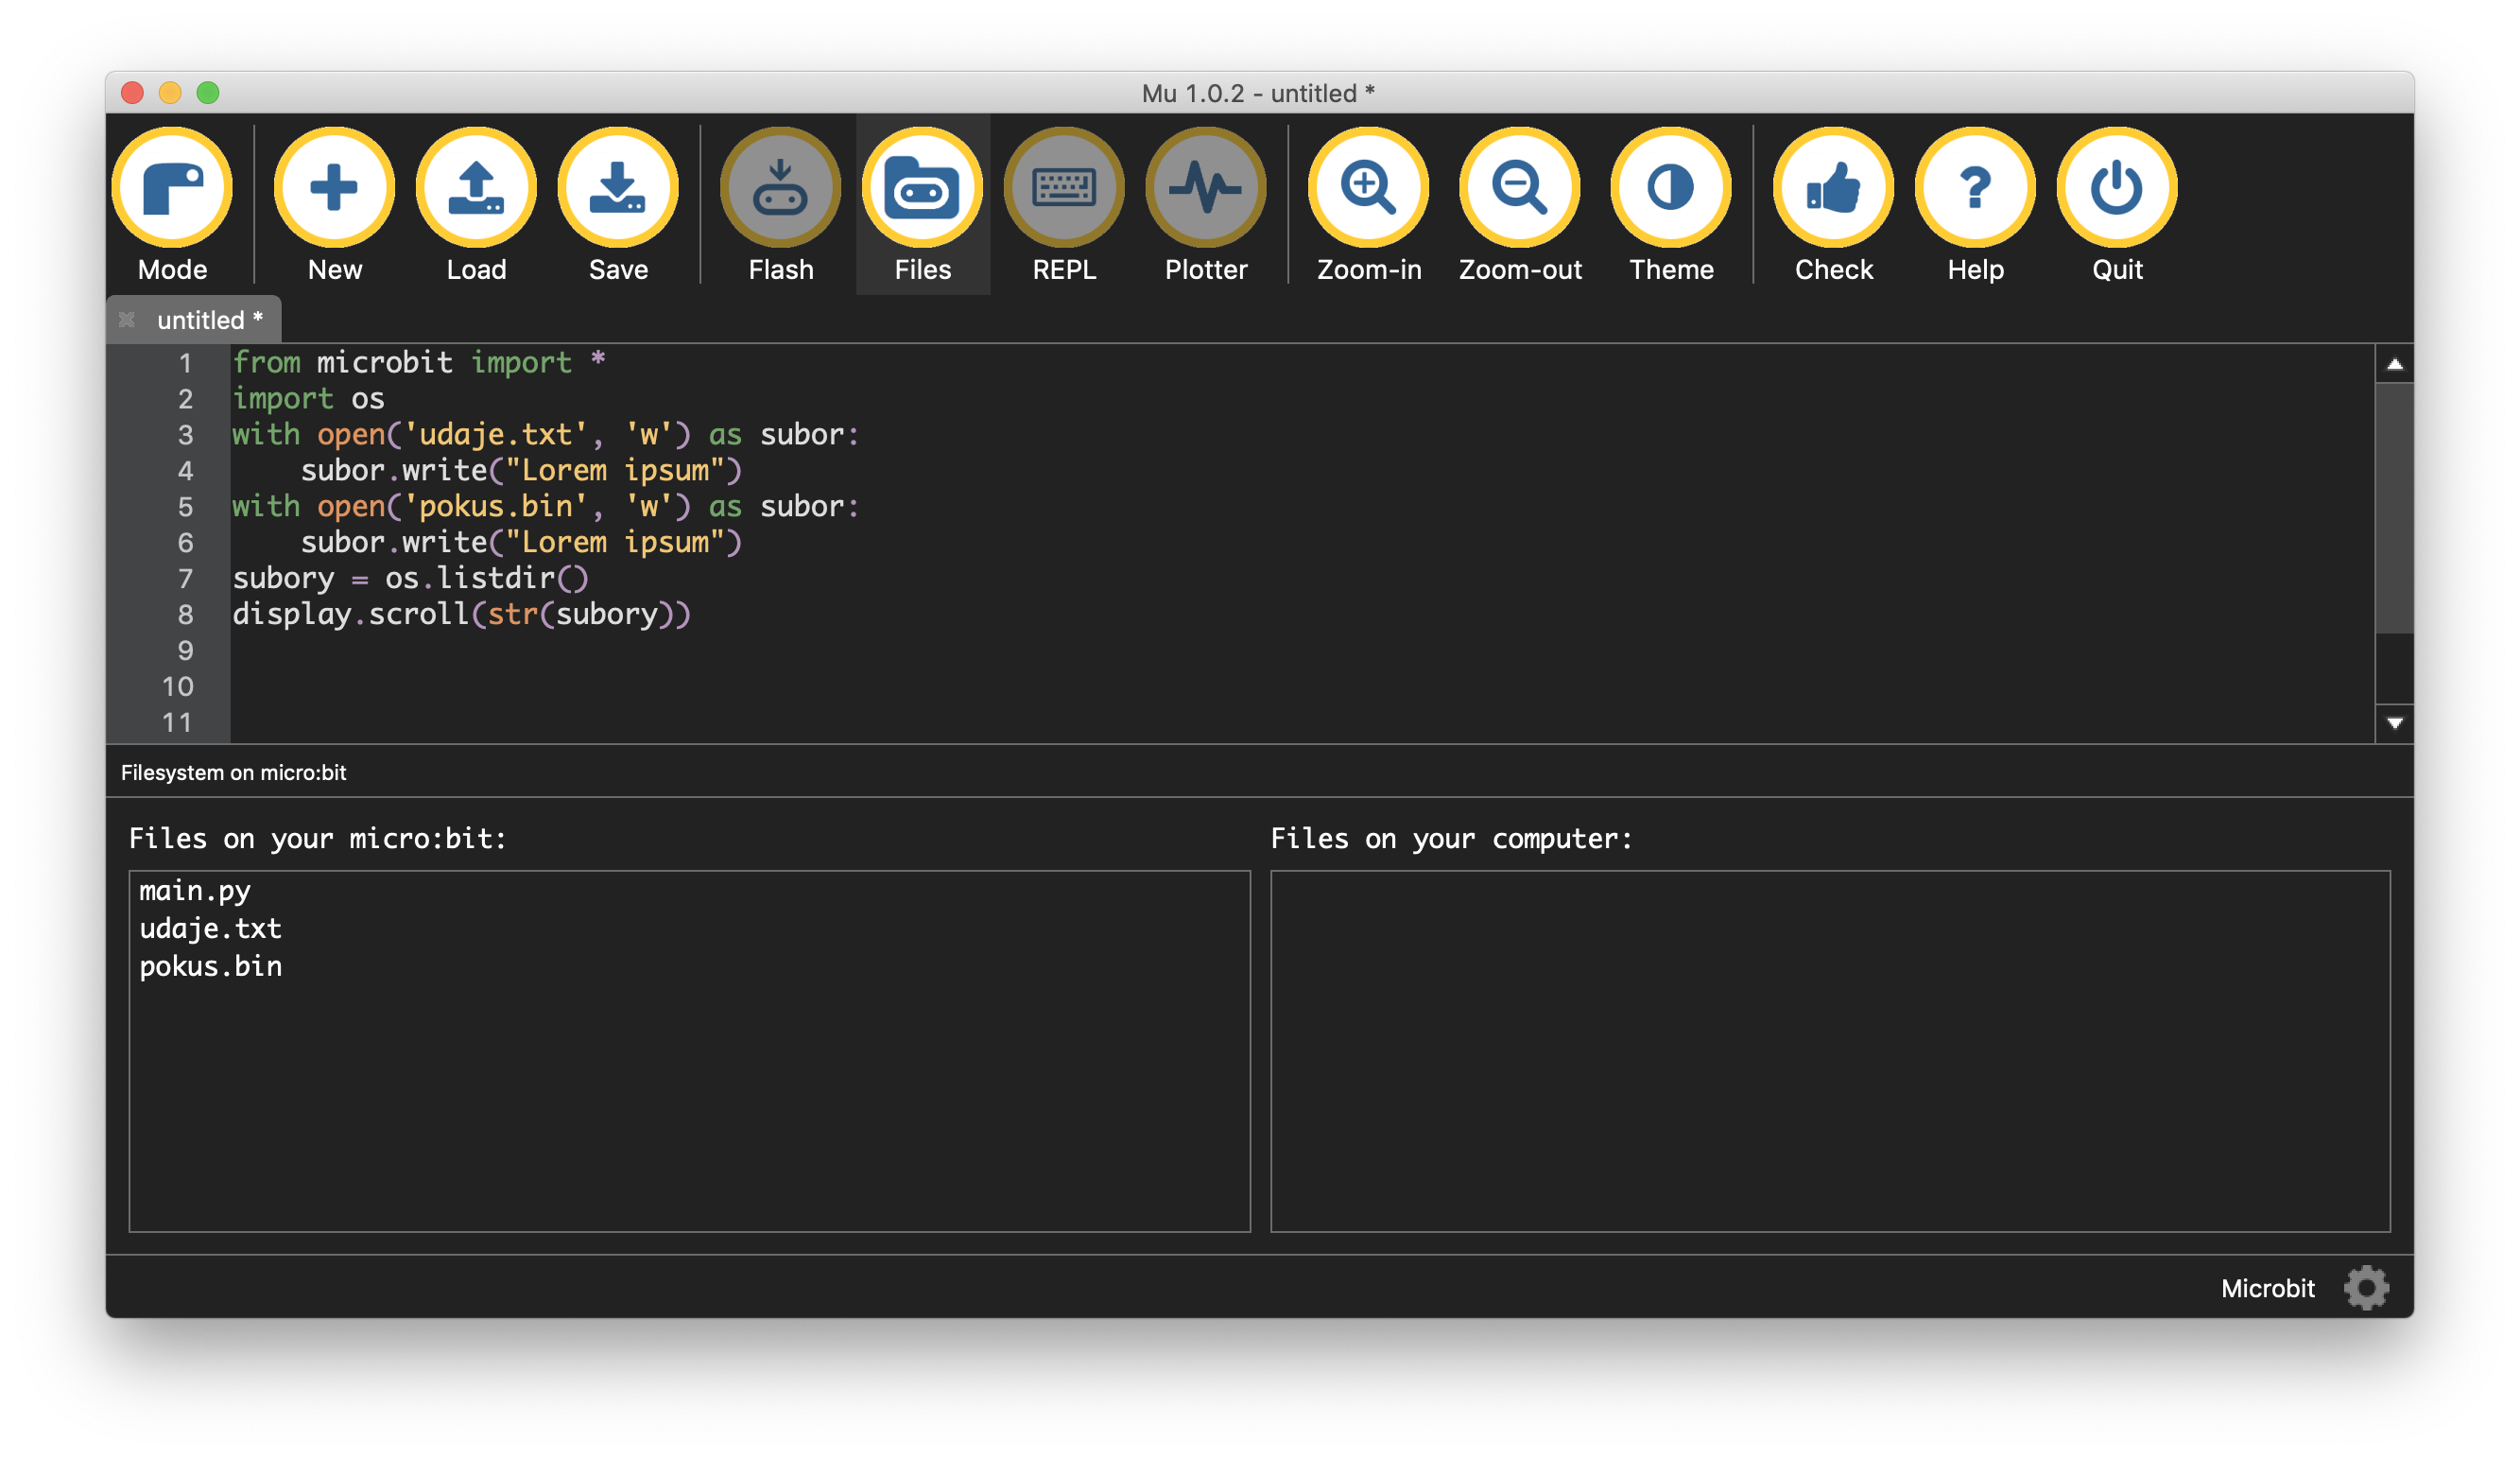The height and width of the screenshot is (1458, 2520).
Task: Select pokus.bin file on micro:bit
Action: pos(210,967)
